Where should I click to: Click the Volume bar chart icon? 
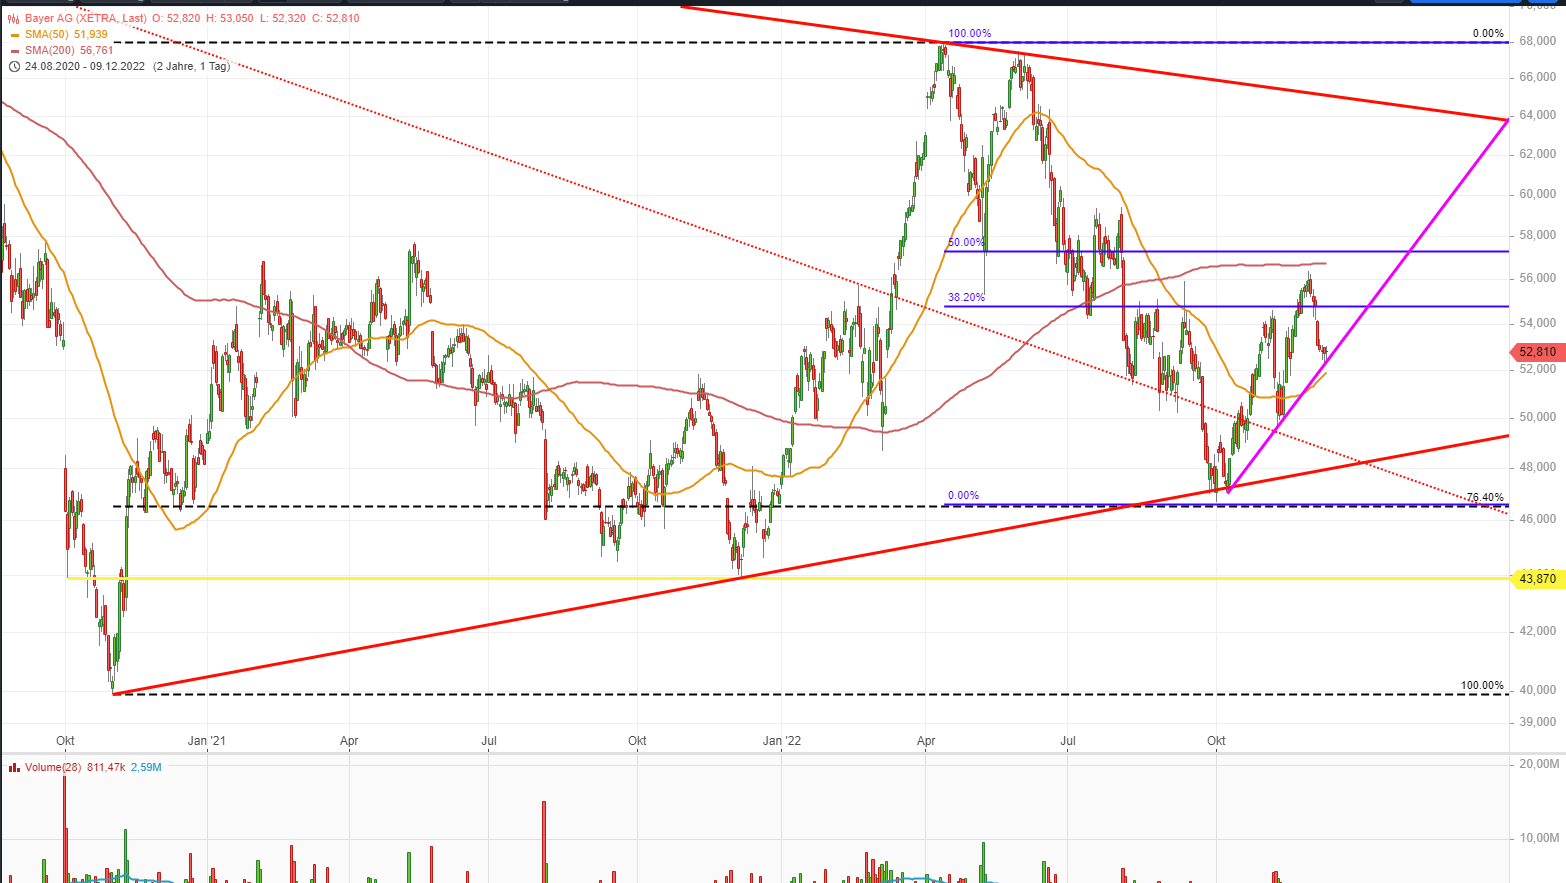pos(15,767)
